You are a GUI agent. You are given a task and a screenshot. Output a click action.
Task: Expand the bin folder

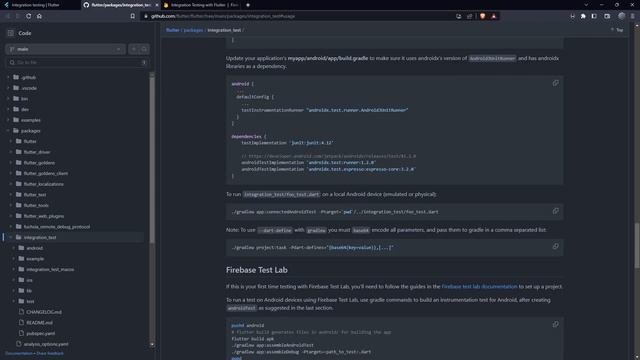(8, 98)
